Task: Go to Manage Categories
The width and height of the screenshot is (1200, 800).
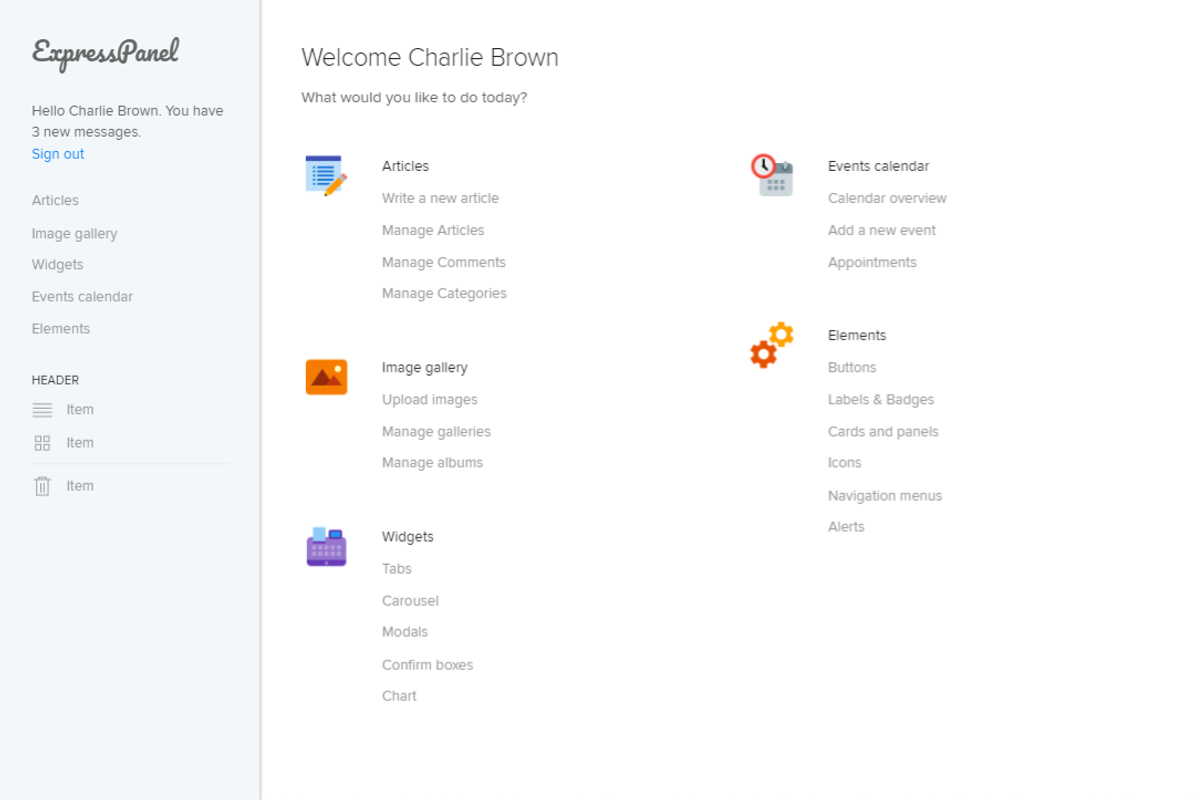Action: pyautogui.click(x=444, y=294)
